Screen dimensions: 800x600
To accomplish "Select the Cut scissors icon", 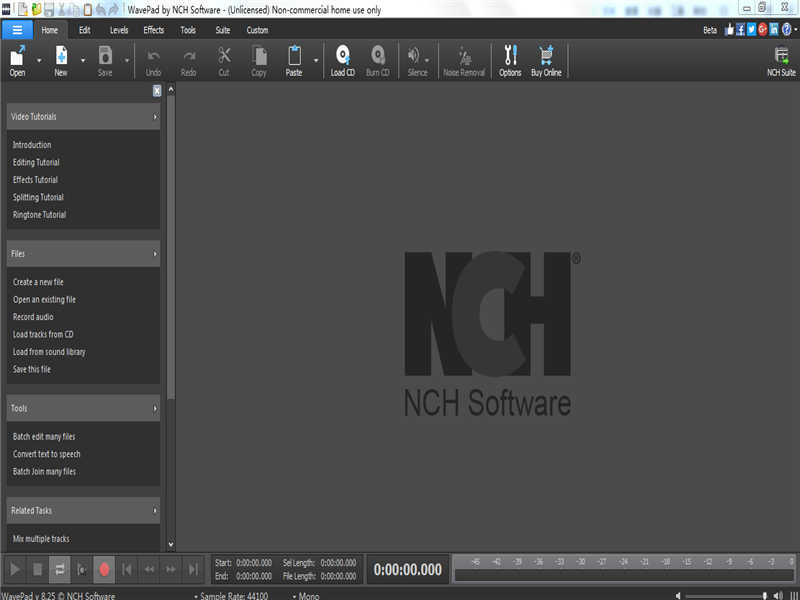I will (x=224, y=61).
